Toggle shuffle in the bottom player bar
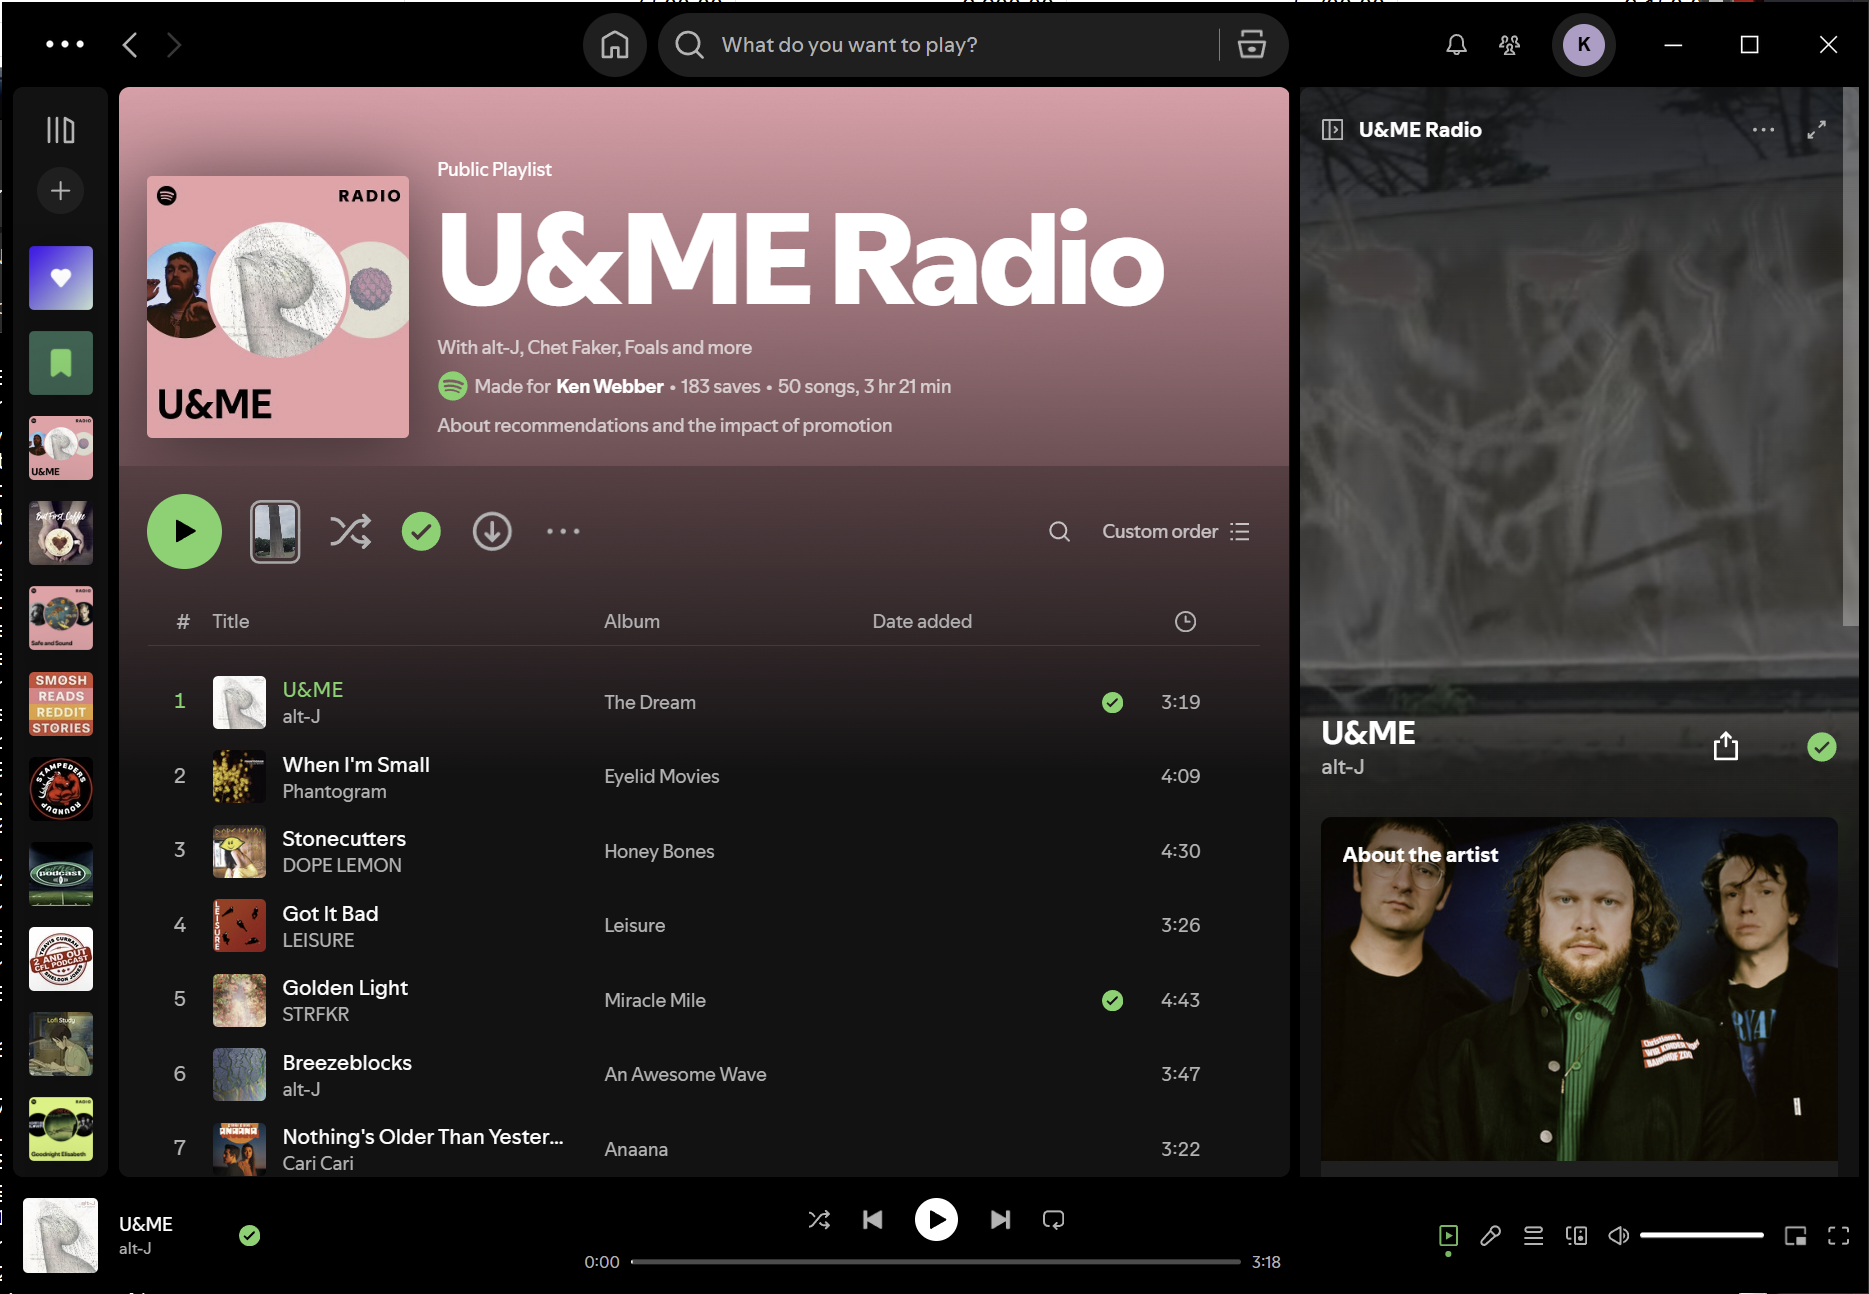 coord(819,1219)
